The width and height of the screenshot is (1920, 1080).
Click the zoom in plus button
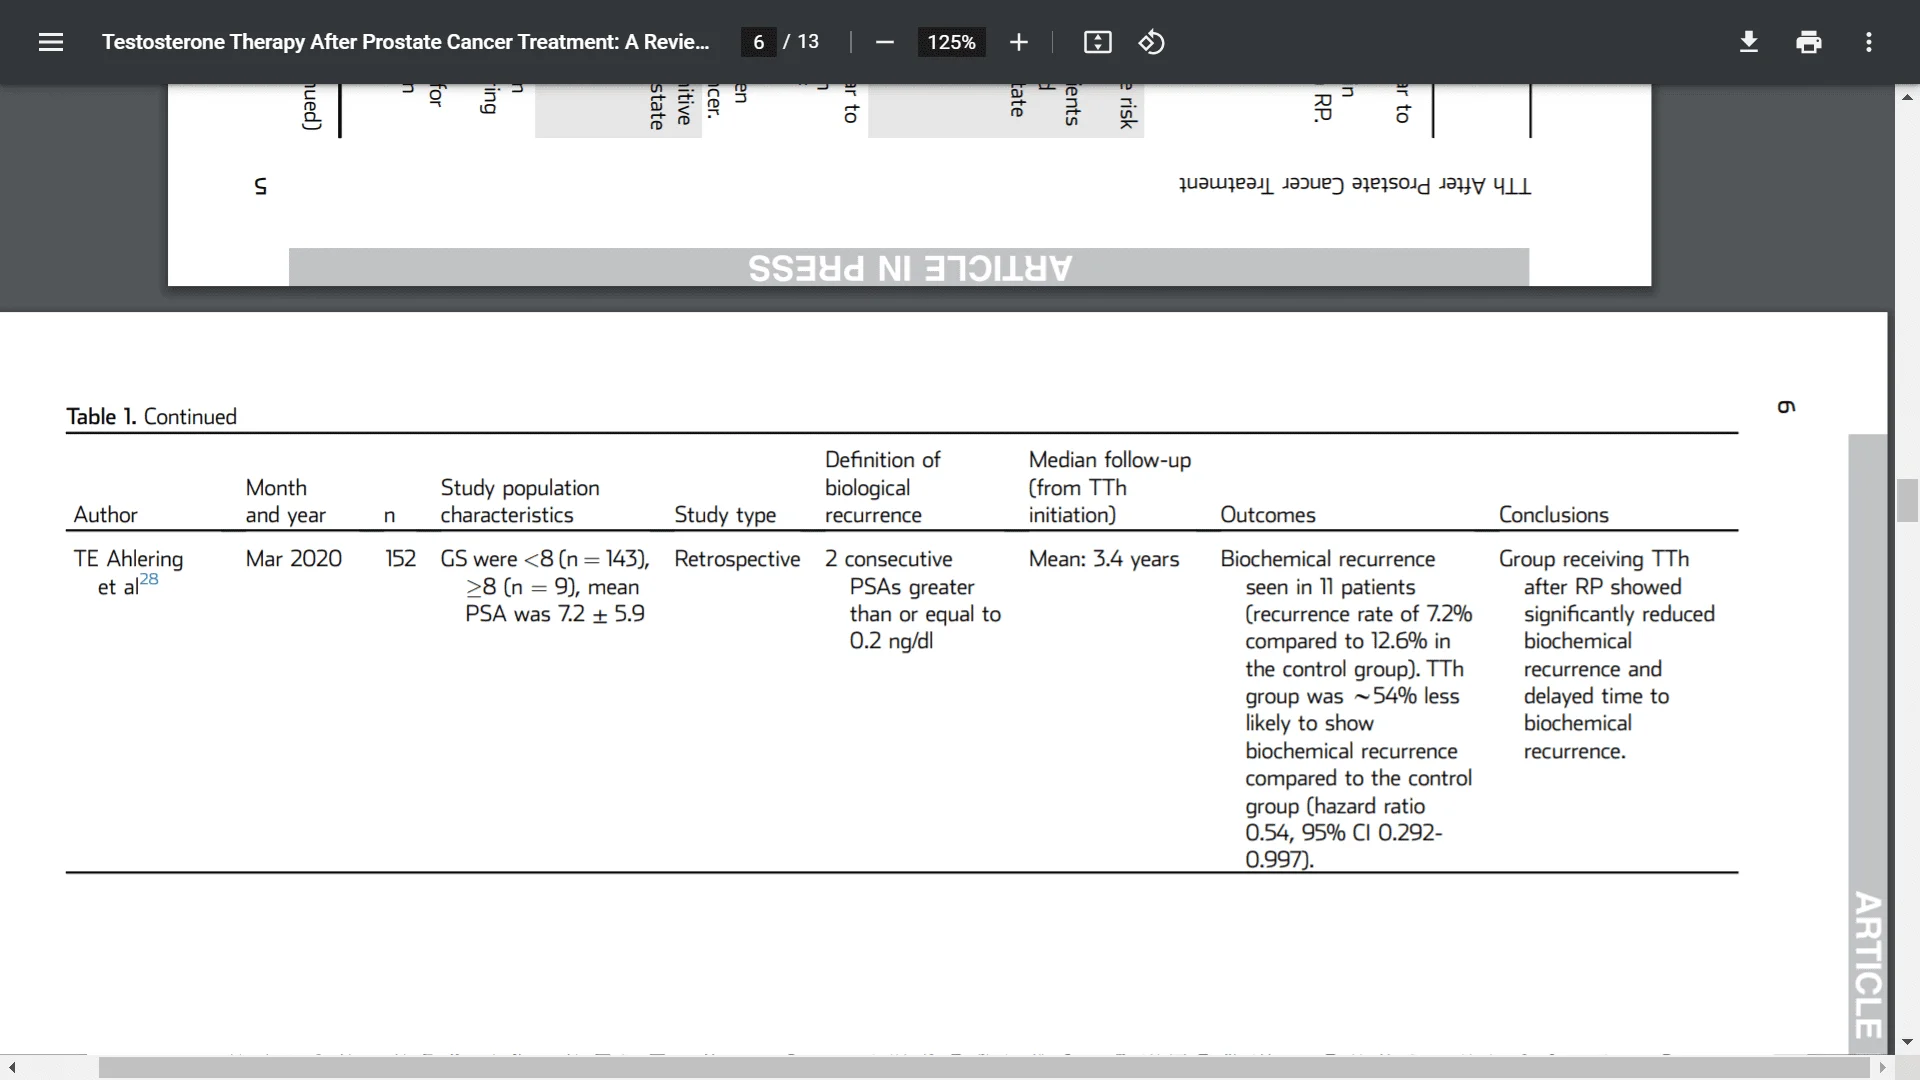(x=1018, y=42)
